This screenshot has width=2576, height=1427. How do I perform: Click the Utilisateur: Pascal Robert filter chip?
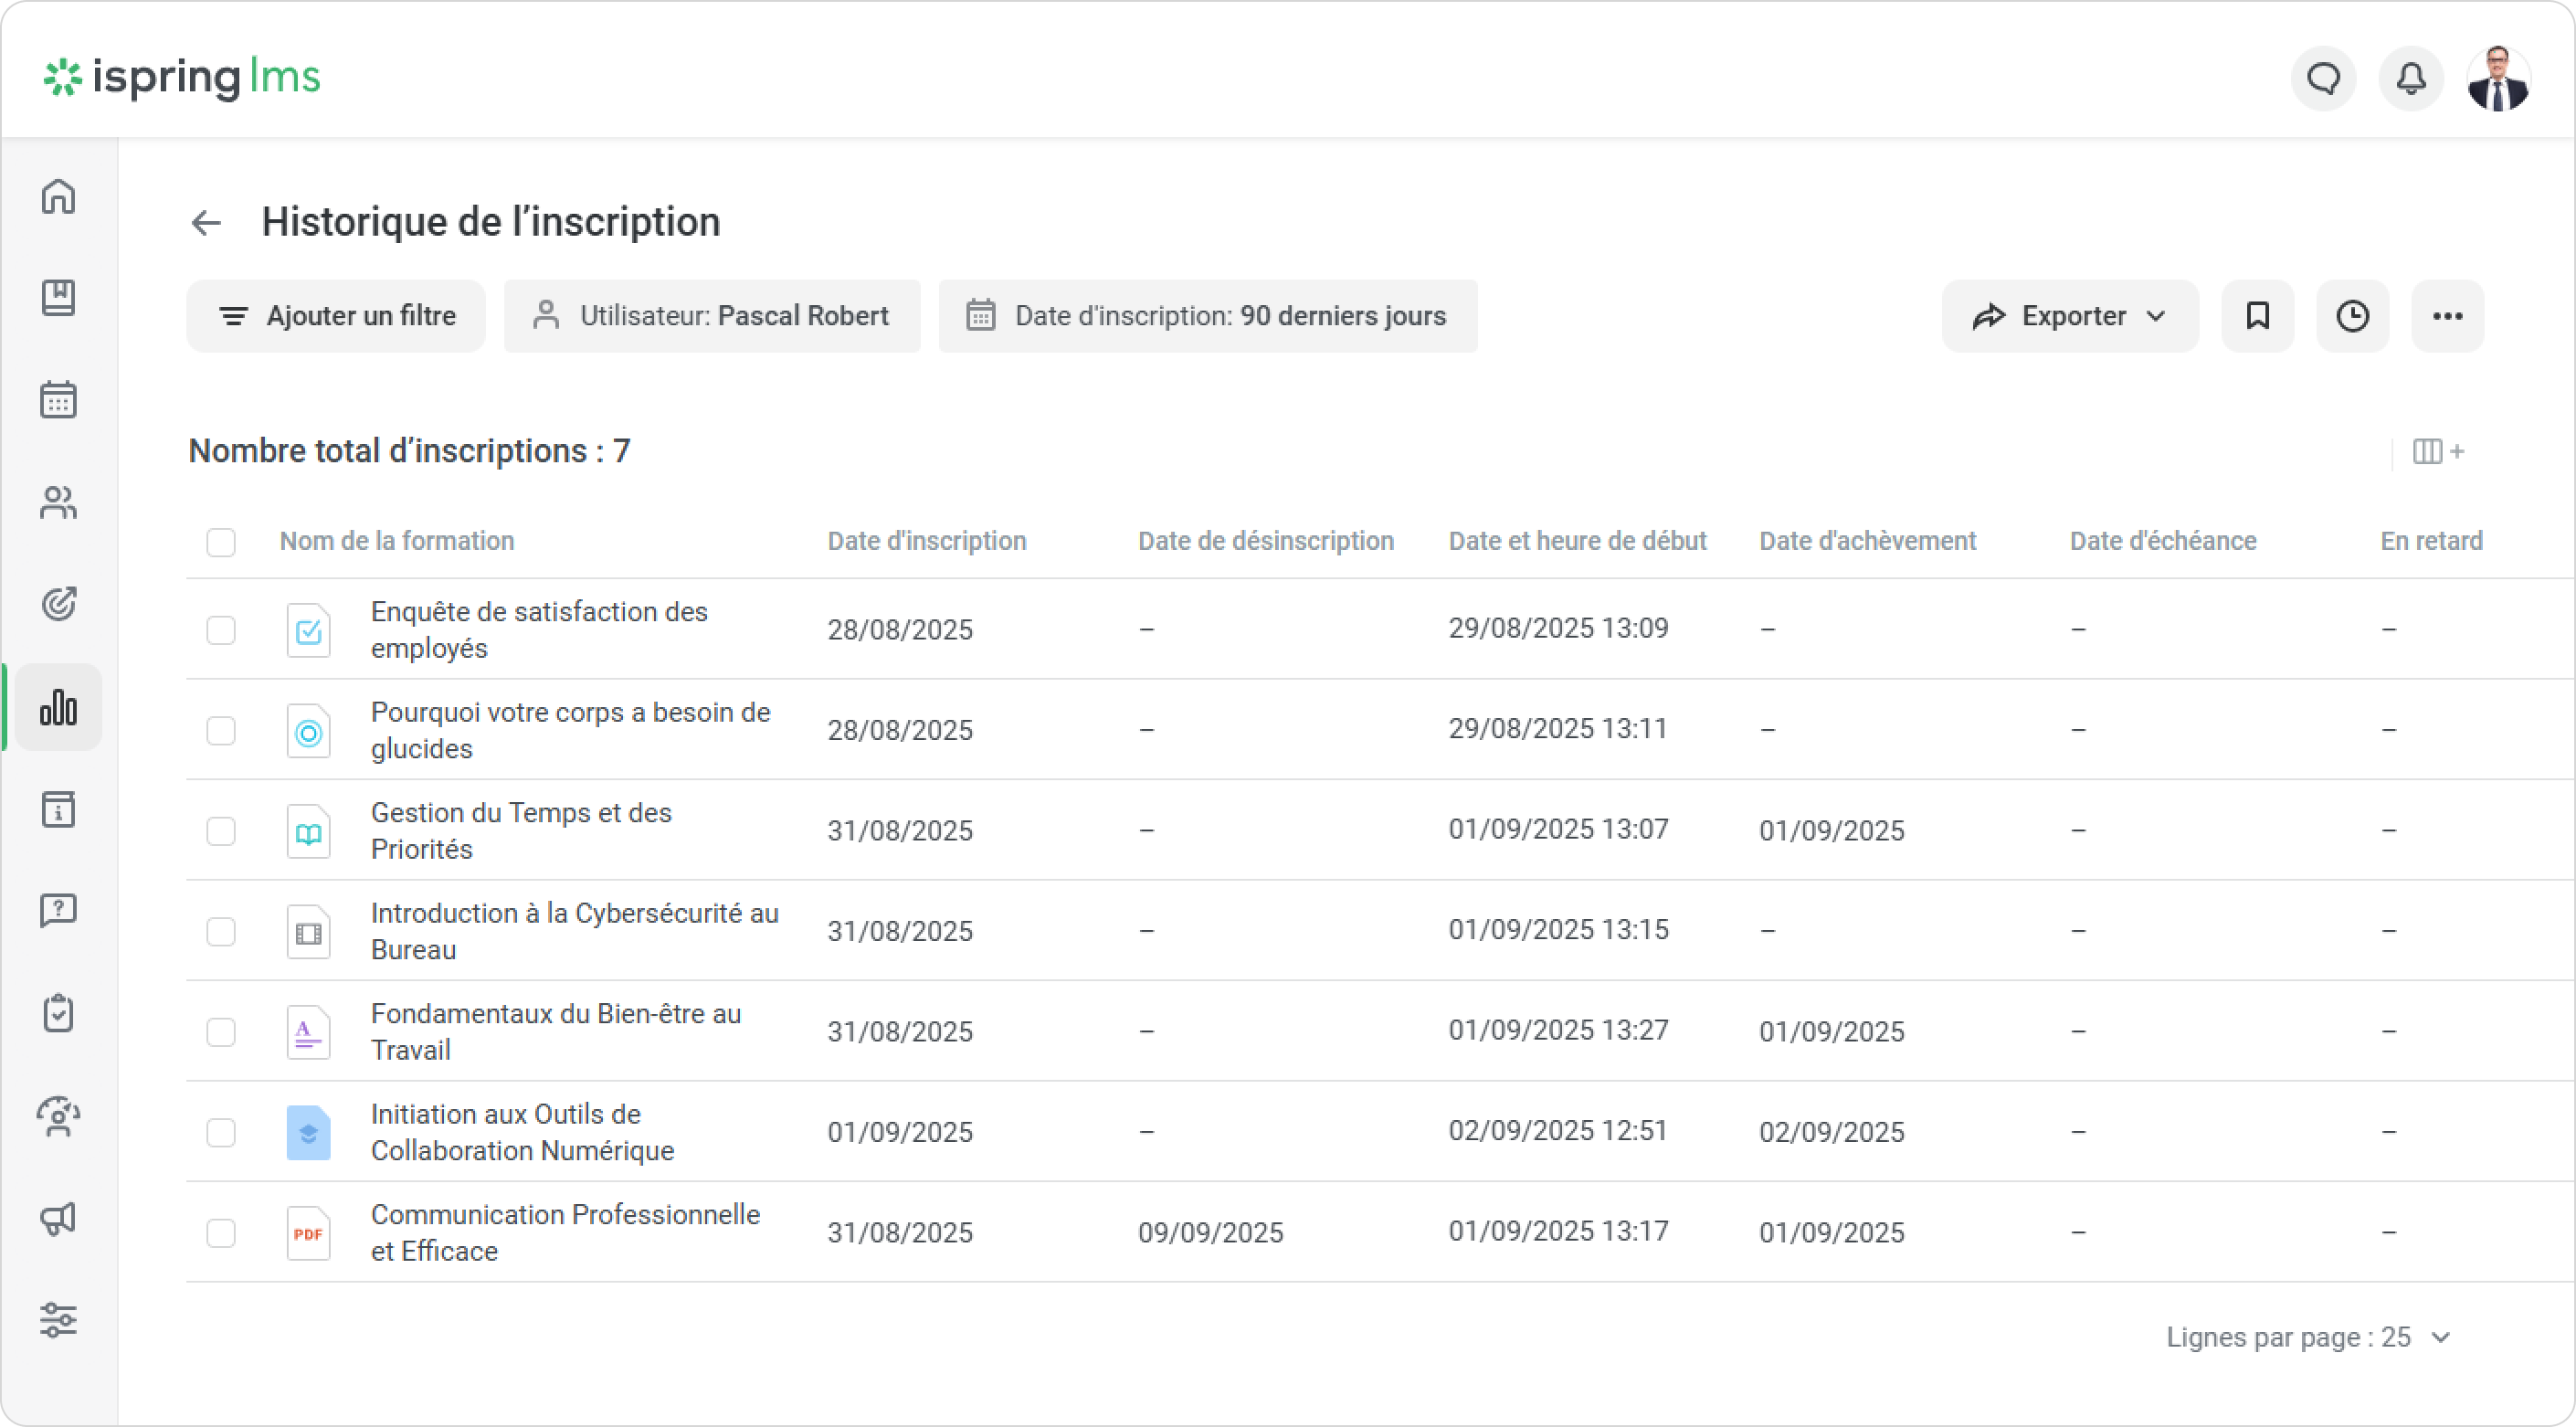click(x=711, y=316)
